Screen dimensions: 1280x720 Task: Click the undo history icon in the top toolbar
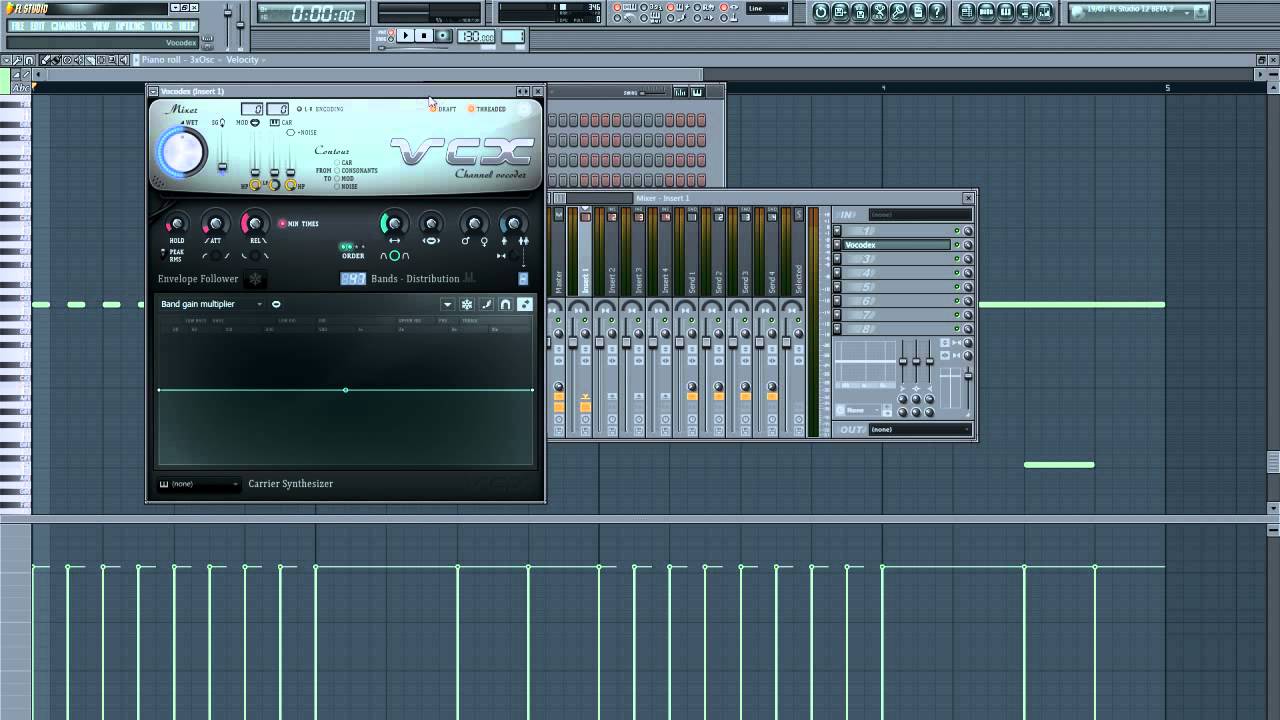821,12
